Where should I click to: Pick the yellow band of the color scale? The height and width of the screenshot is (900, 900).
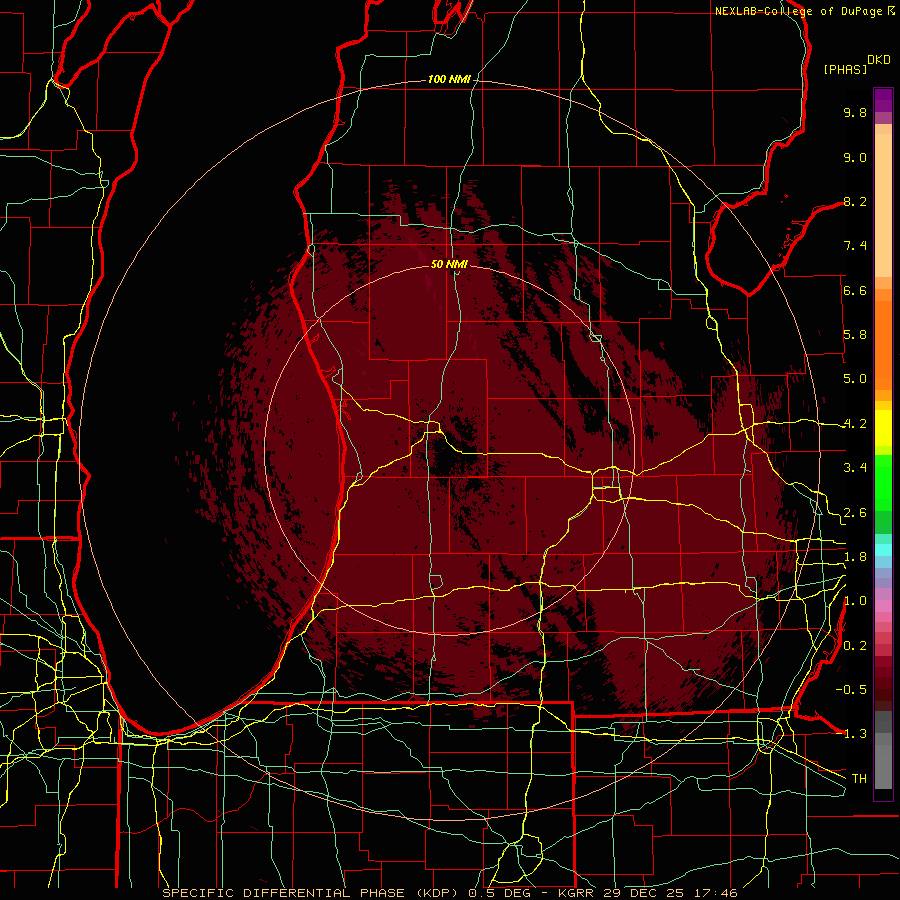[883, 428]
